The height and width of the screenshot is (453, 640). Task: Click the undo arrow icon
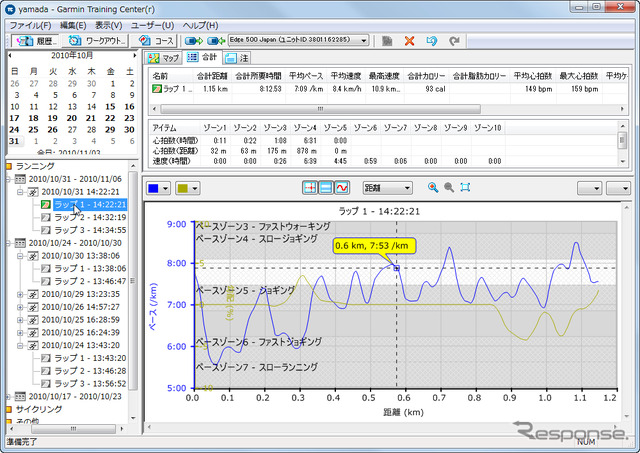point(431,41)
